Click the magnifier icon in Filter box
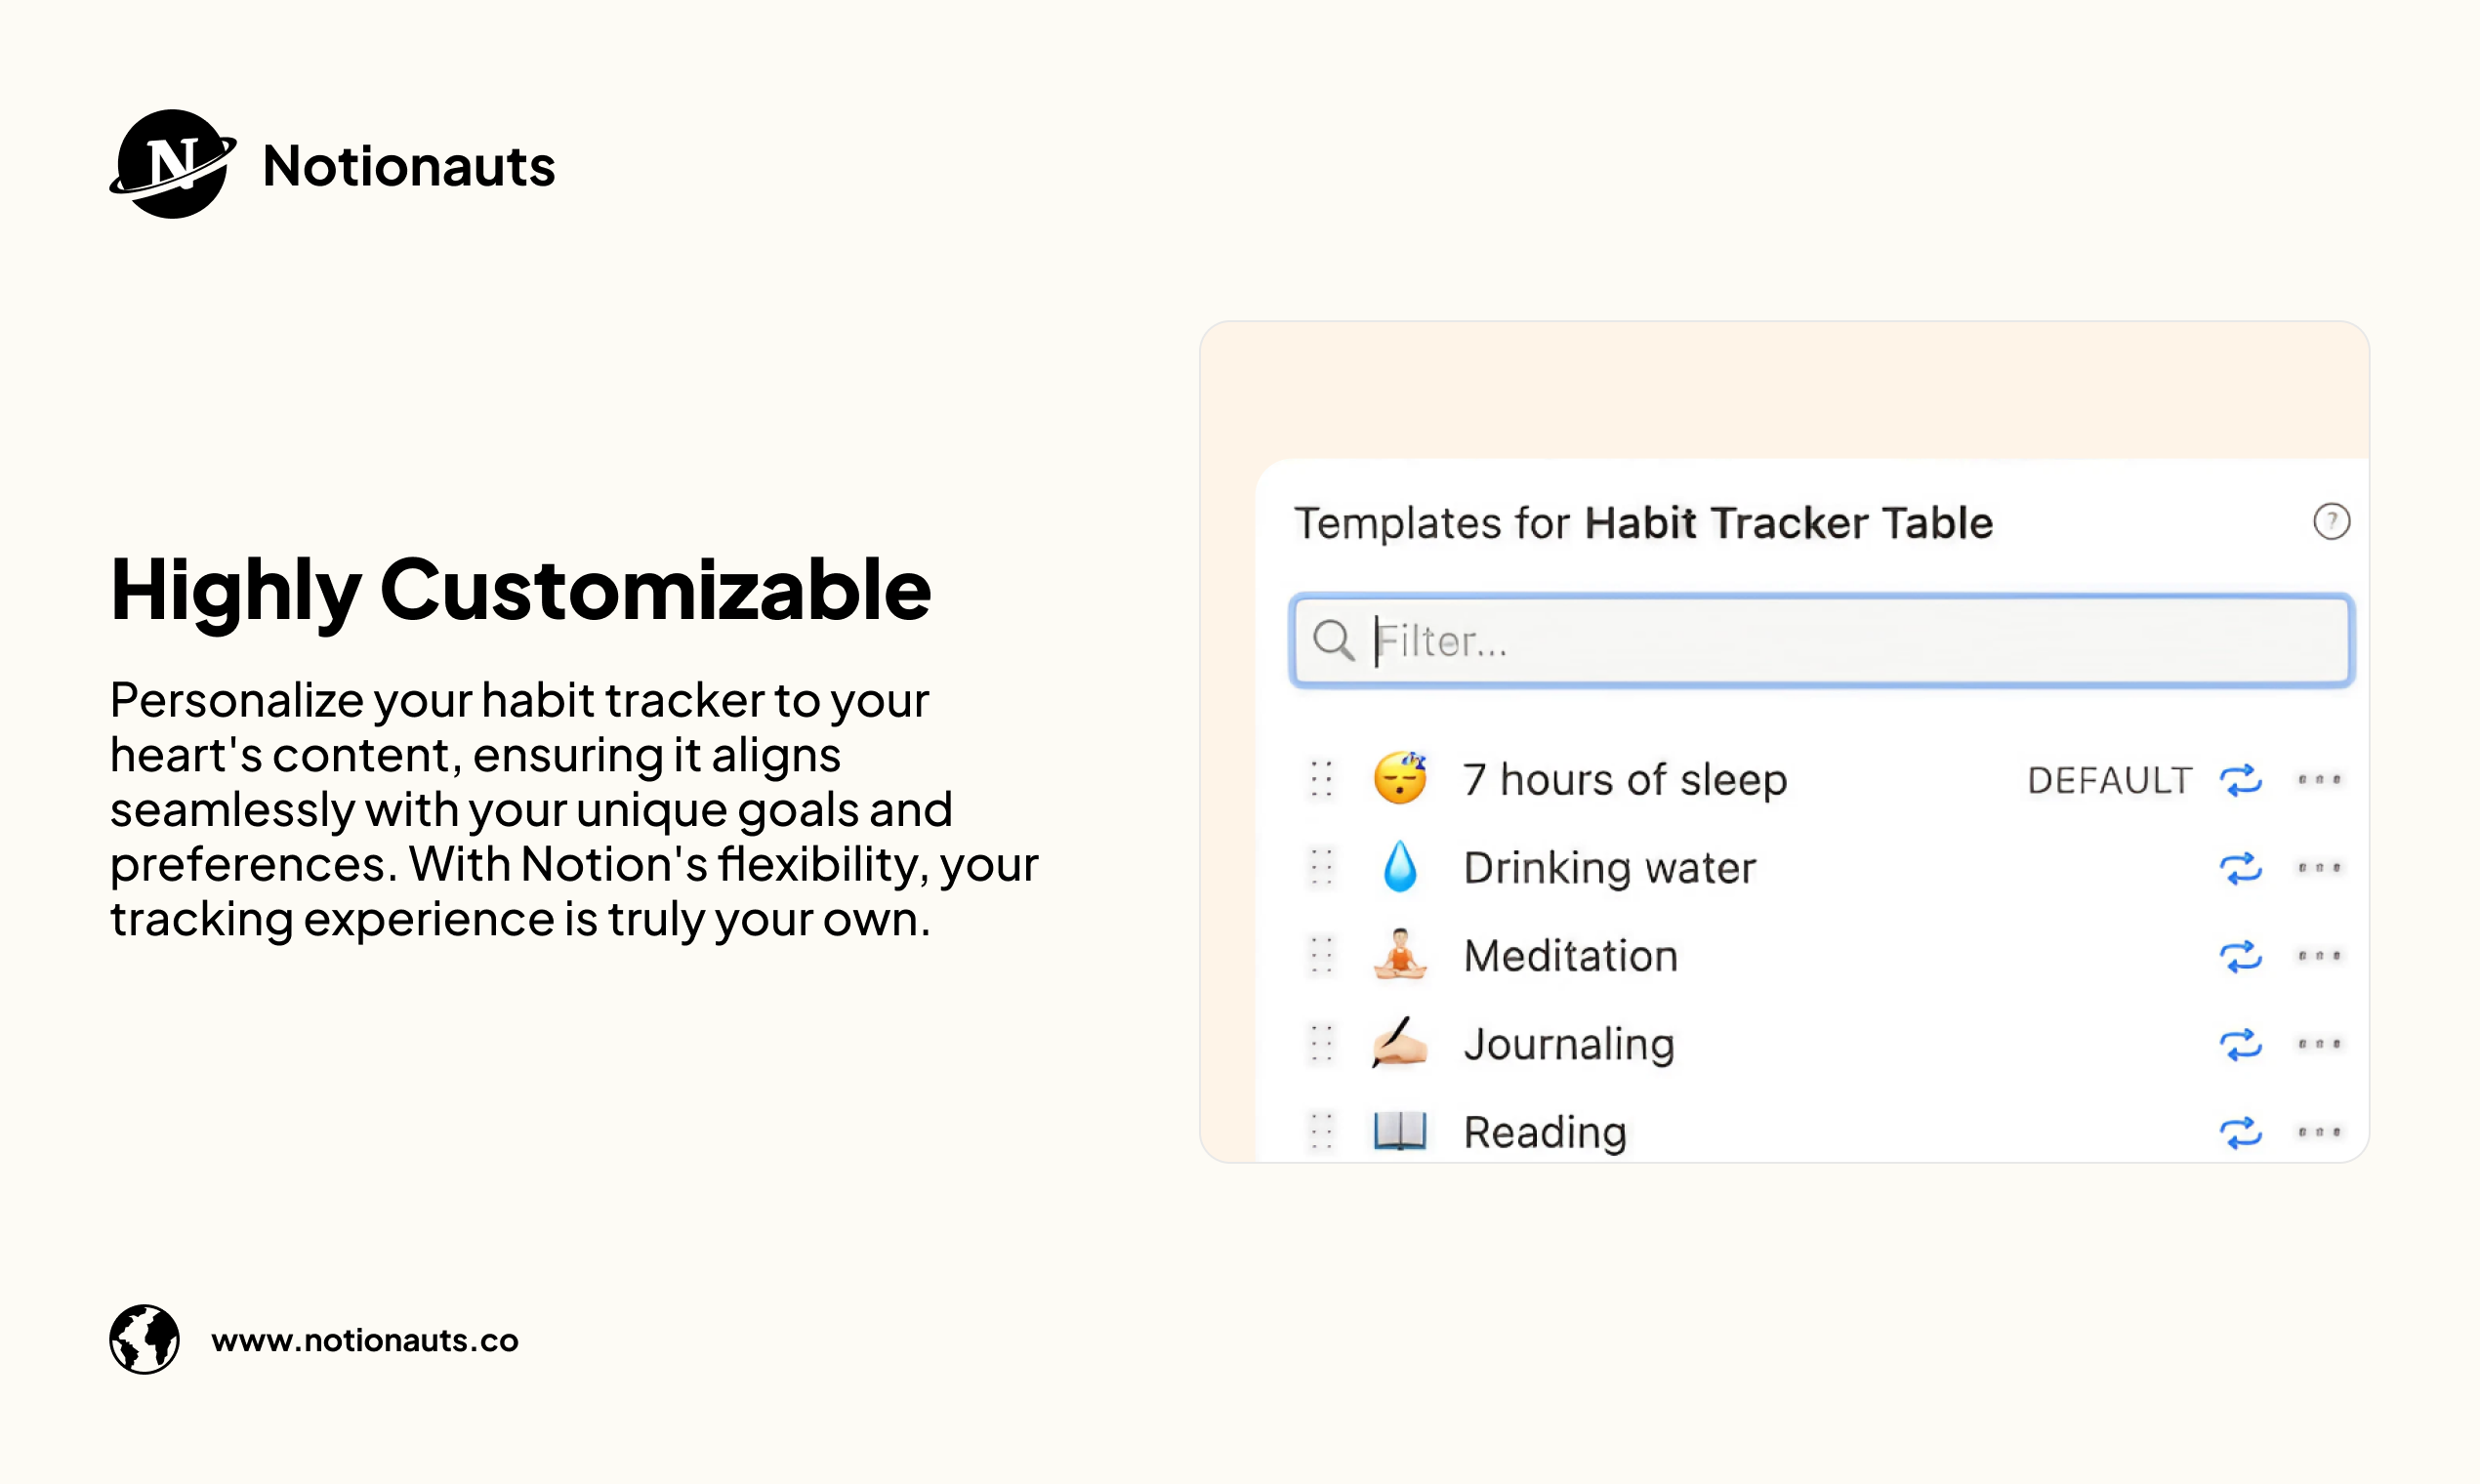This screenshot has width=2480, height=1484. tap(1333, 640)
